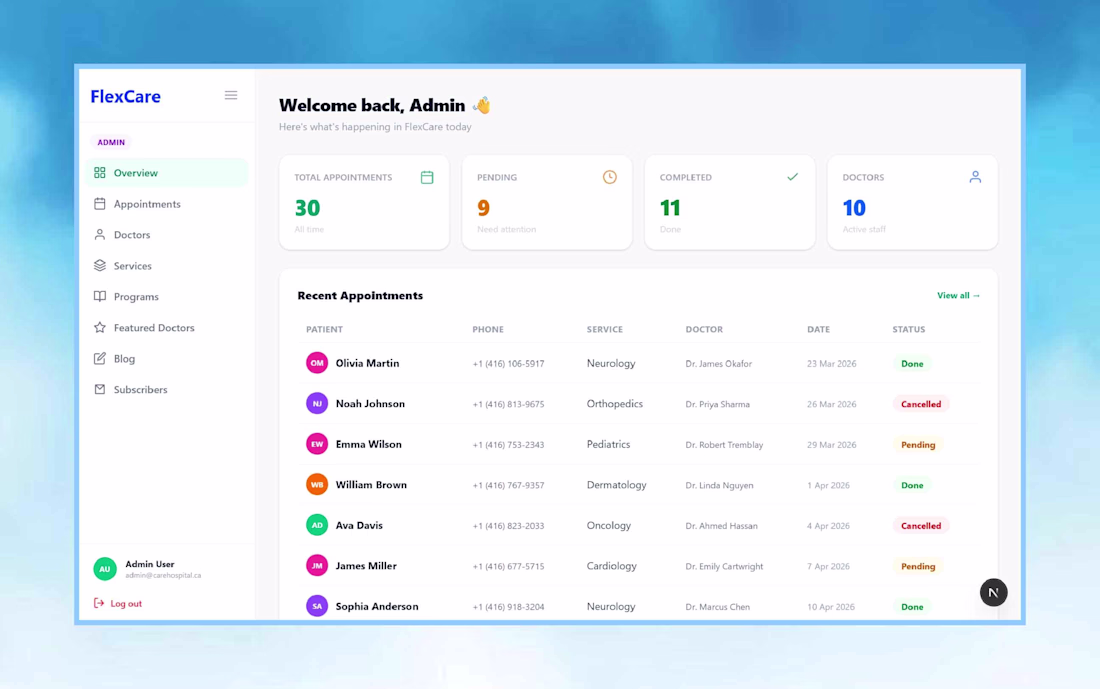This screenshot has height=689, width=1100.
Task: Click William Brown's WB avatar
Action: [317, 484]
